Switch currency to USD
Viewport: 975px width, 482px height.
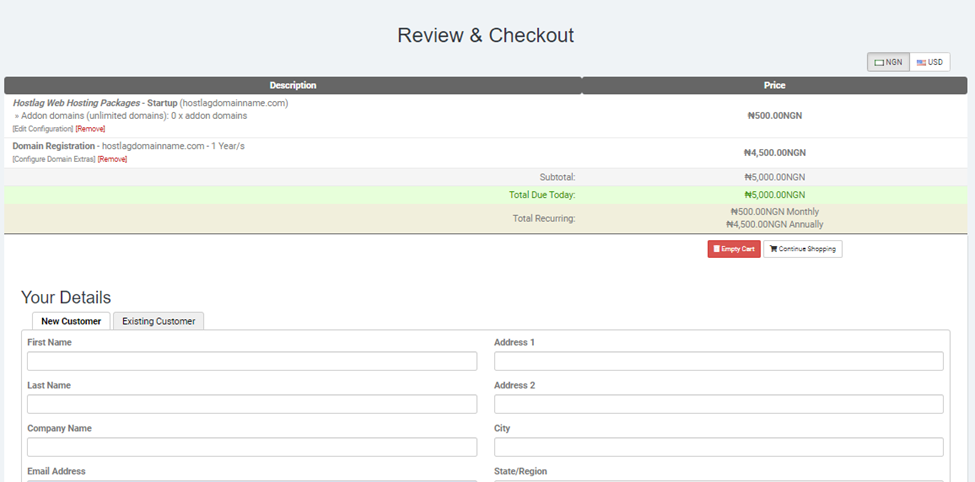[x=929, y=62]
